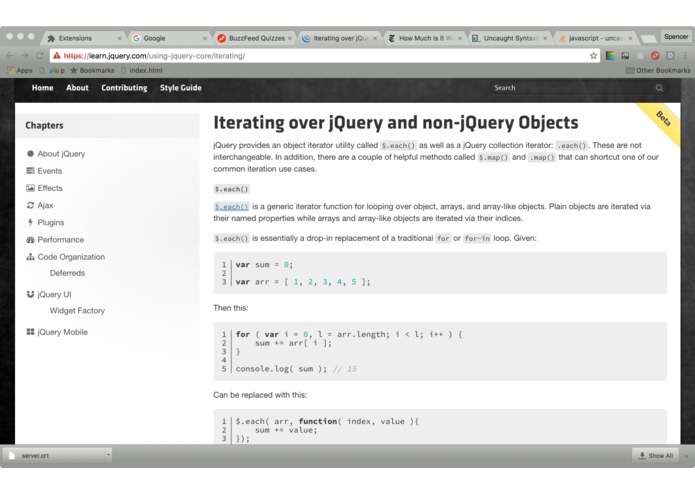Click the Plugins lightning bolt icon
This screenshot has height=494, width=695.
click(30, 222)
